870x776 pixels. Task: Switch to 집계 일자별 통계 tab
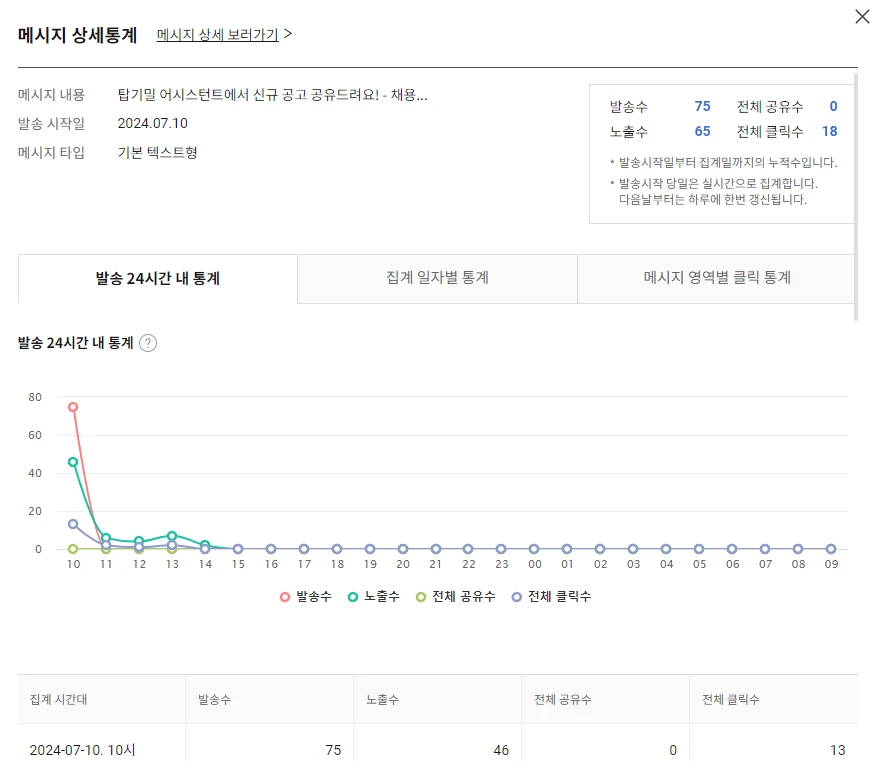point(437,278)
